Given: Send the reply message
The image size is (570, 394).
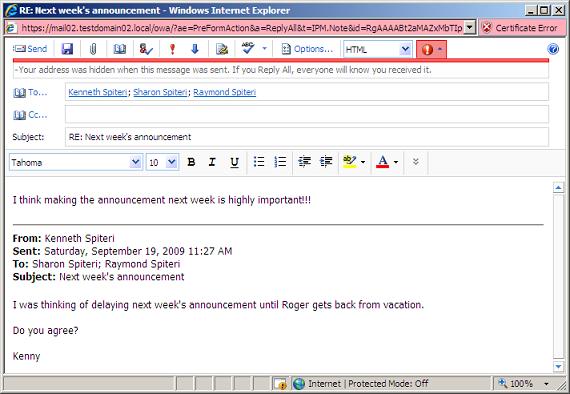Looking at the screenshot, I should click(x=30, y=49).
